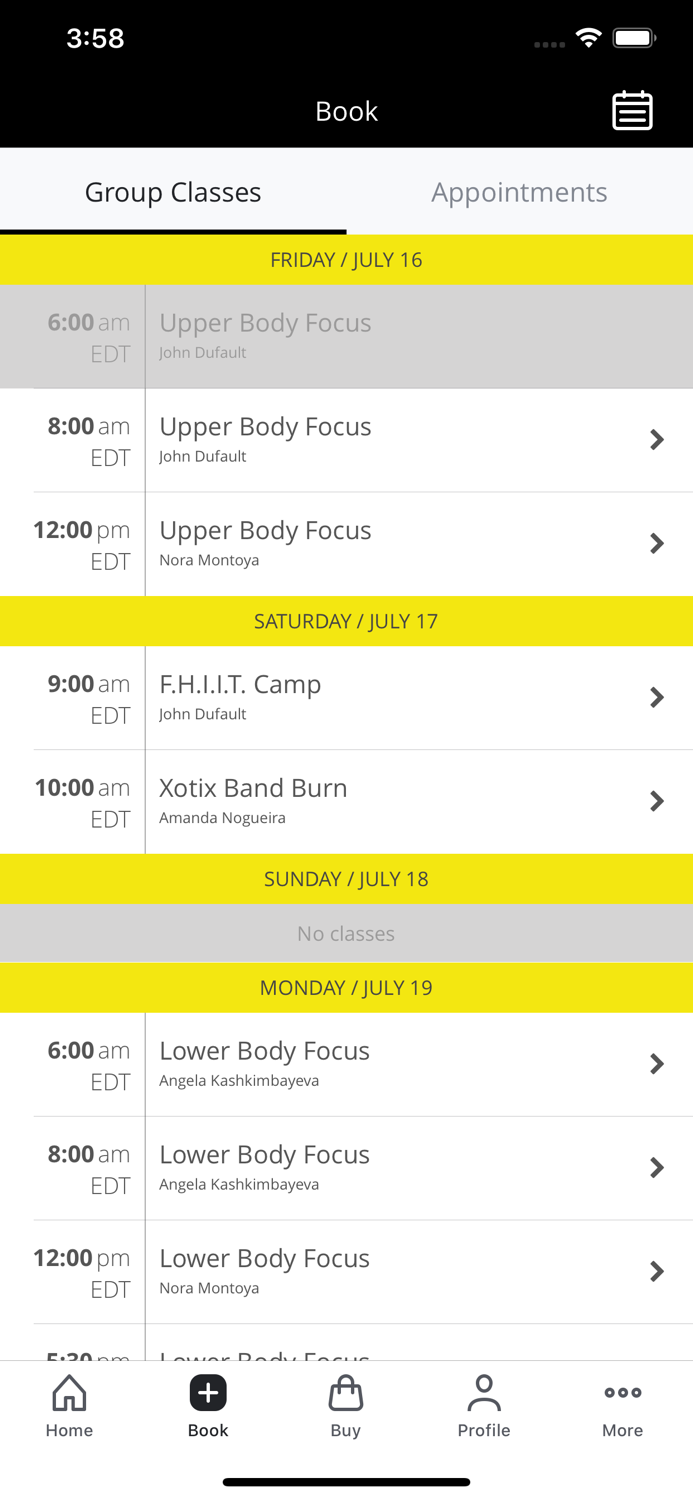Tap the Saturday / July 17 header
Viewport: 693px width, 1500px height.
point(346,621)
